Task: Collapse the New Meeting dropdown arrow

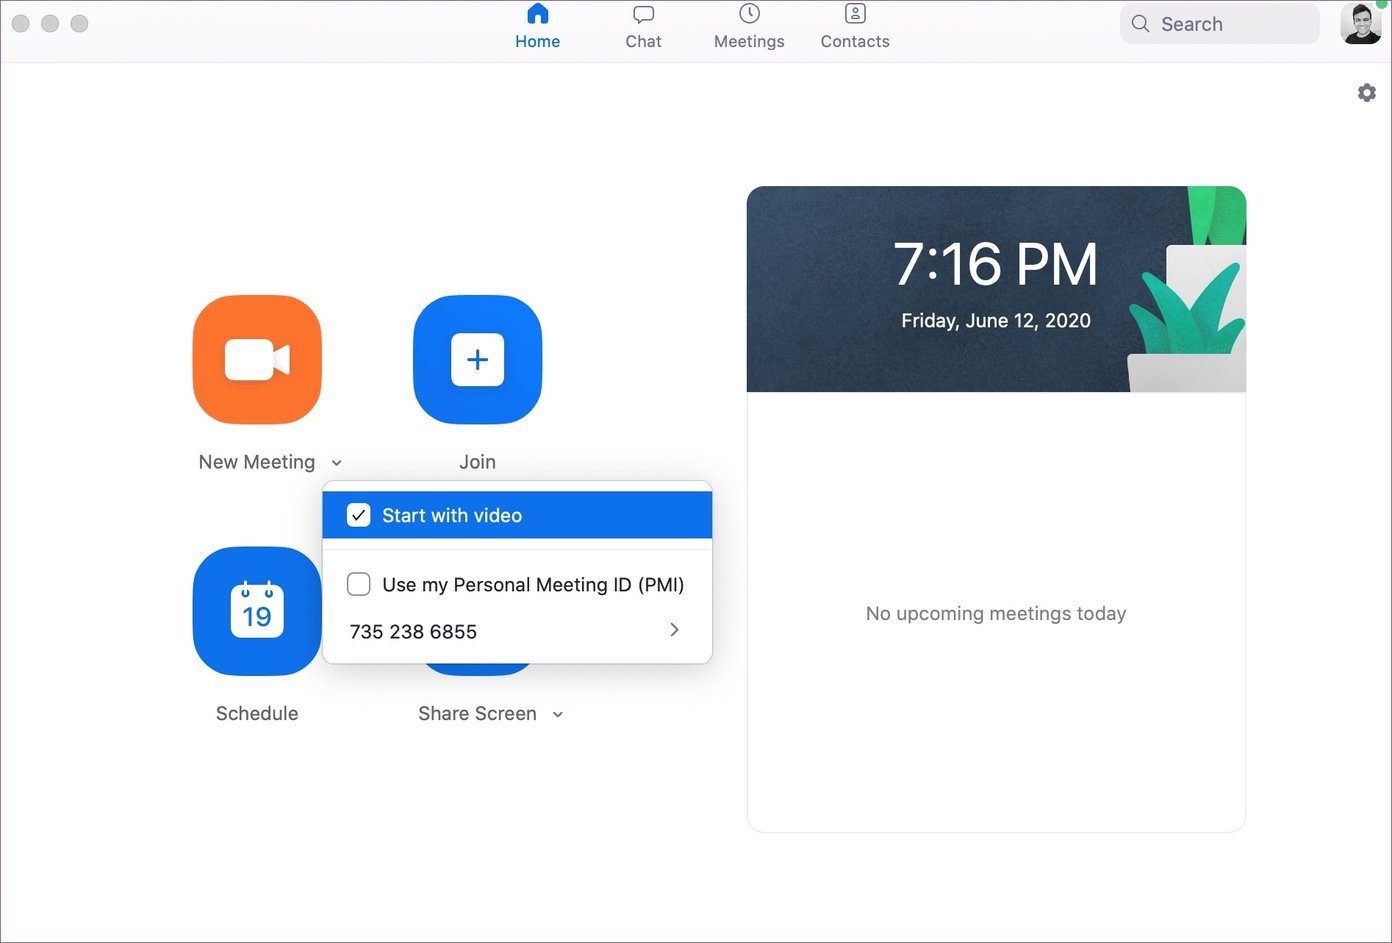Action: [x=337, y=463]
